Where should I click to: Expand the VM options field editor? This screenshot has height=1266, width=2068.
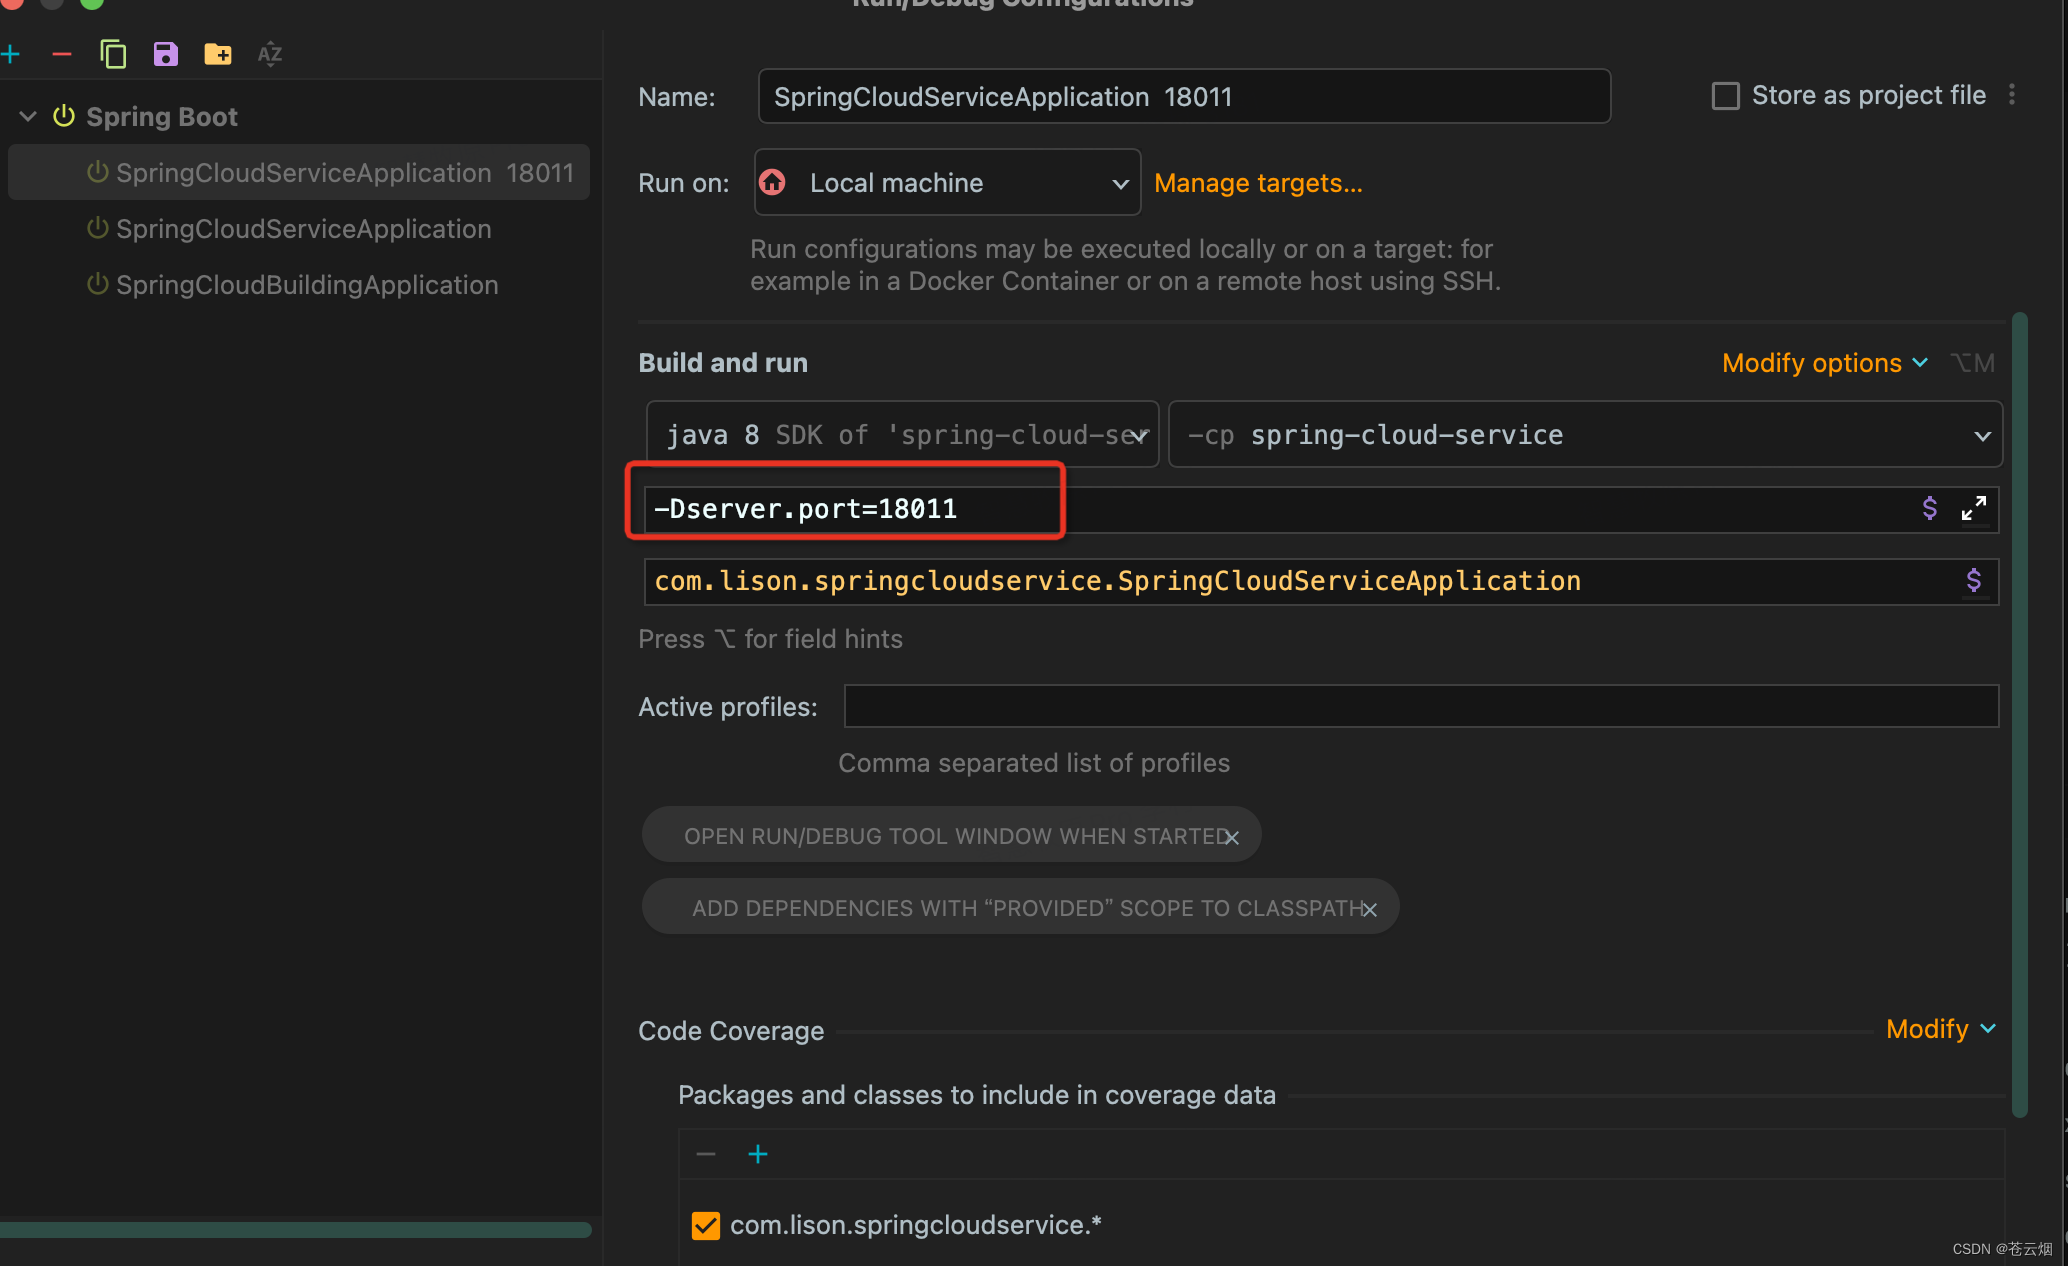(x=1973, y=509)
